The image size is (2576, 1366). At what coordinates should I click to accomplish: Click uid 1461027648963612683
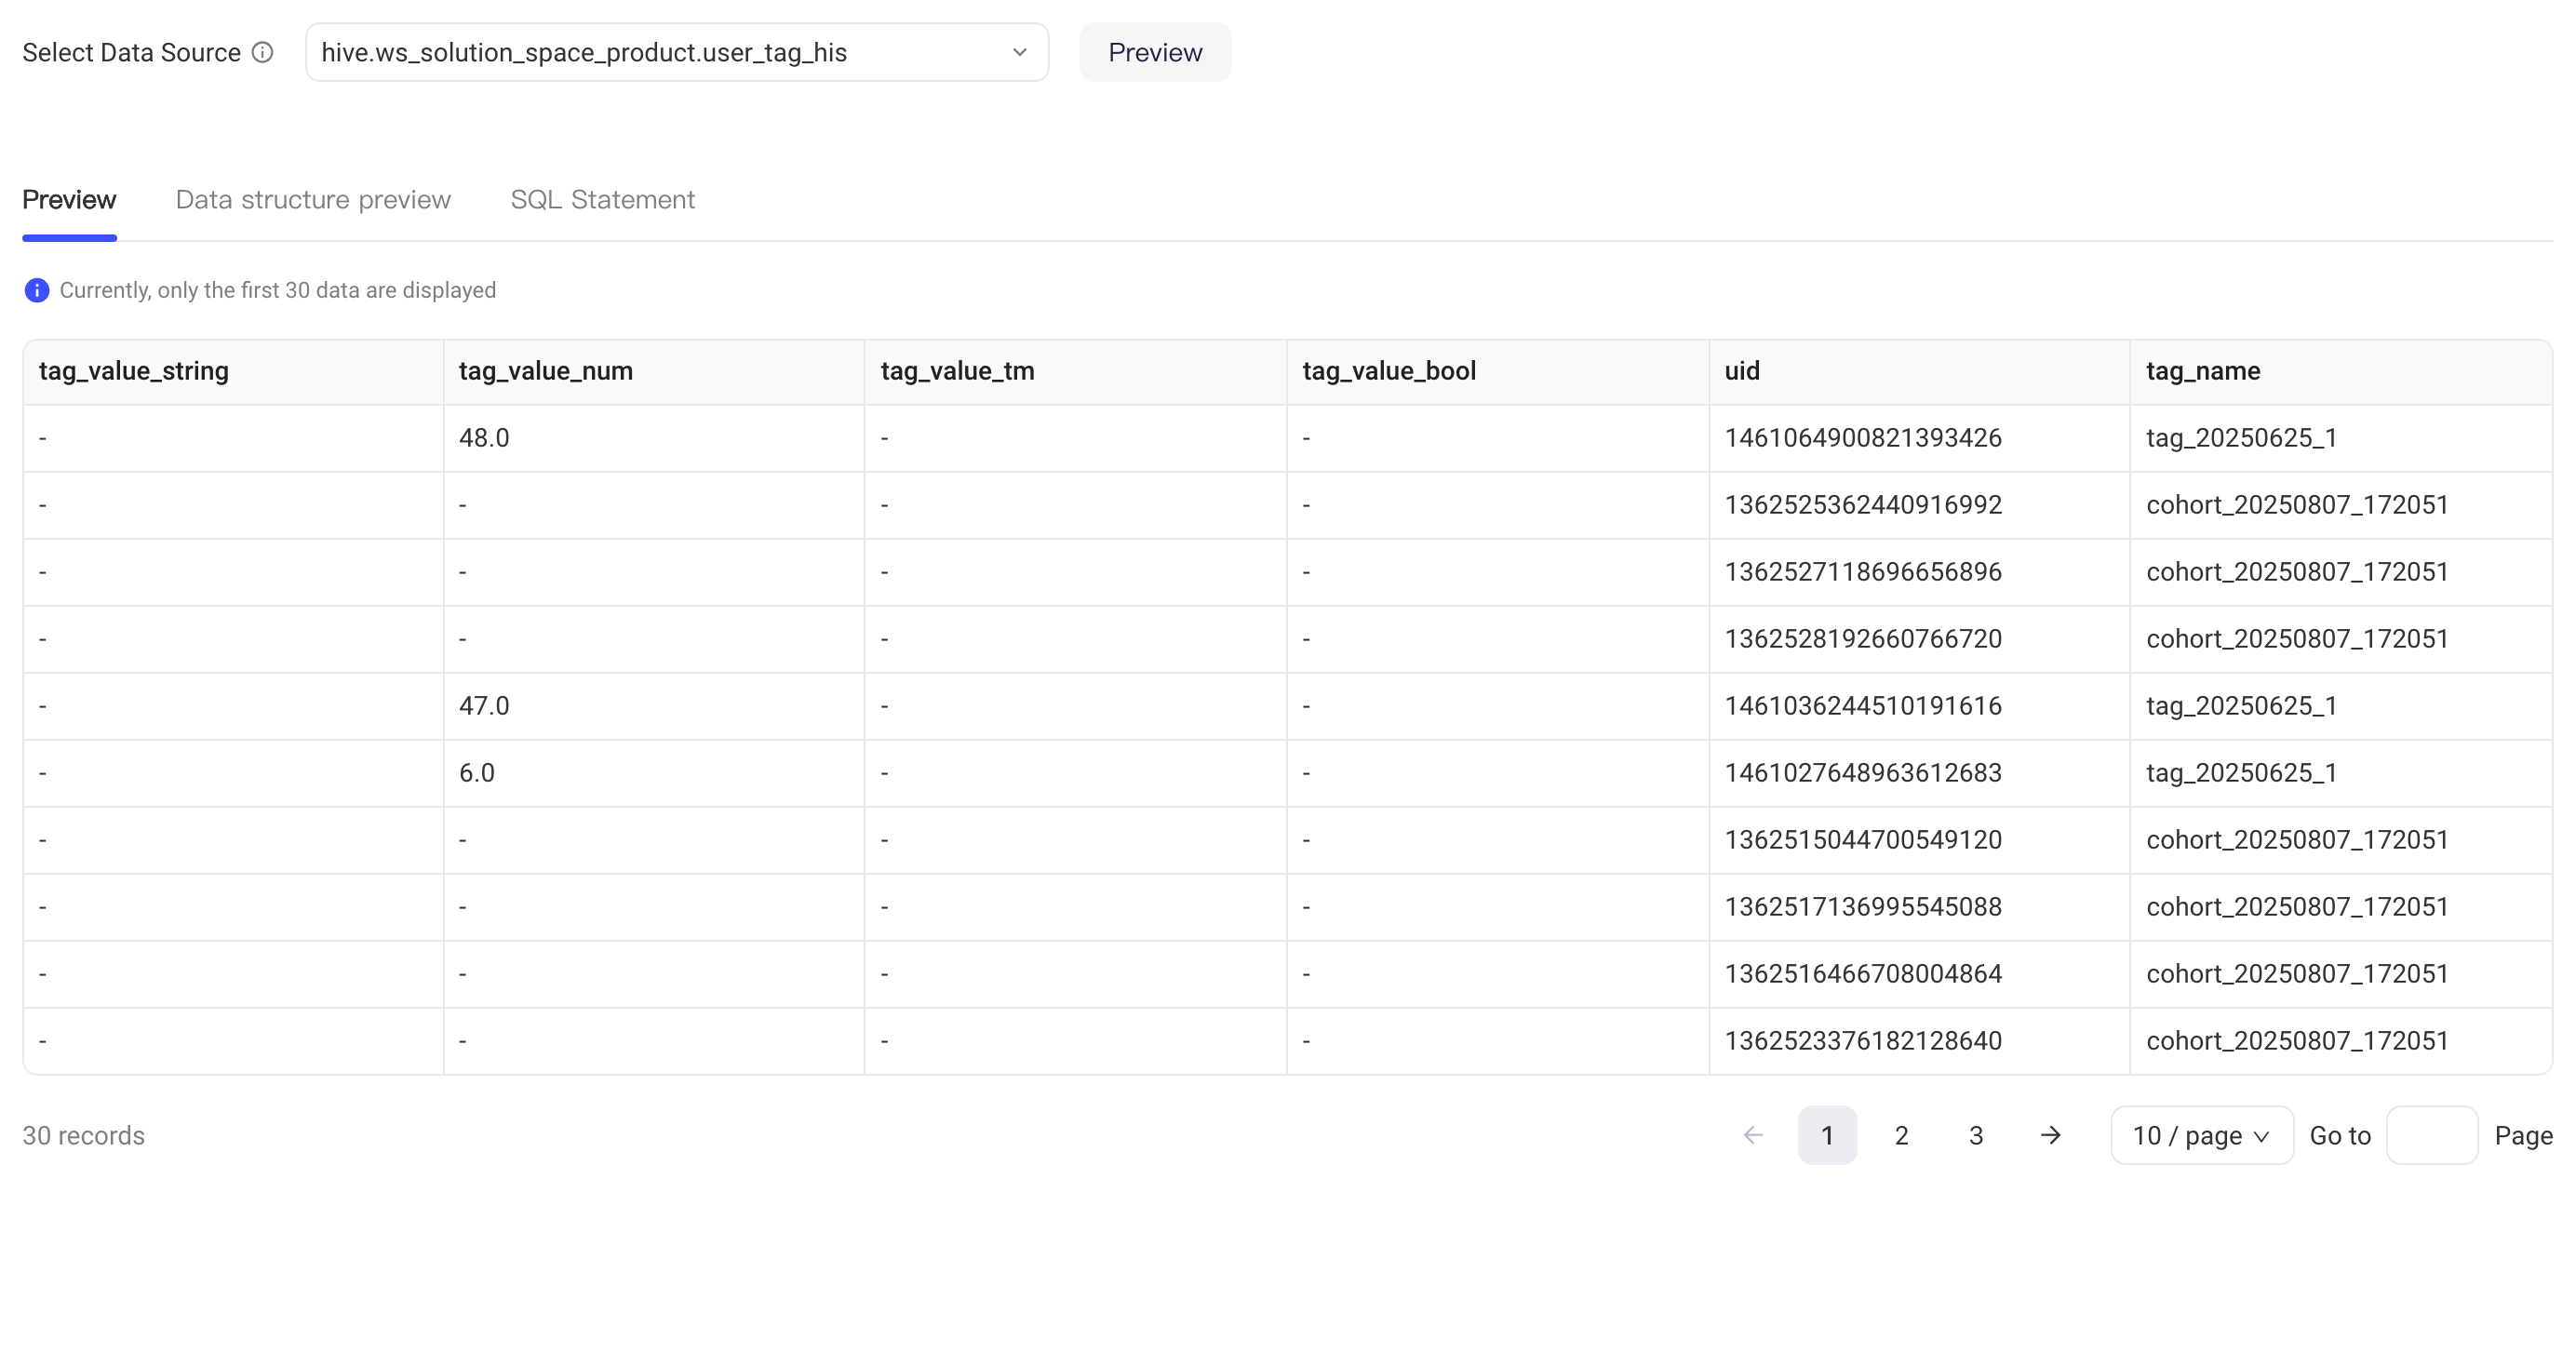coord(1863,773)
